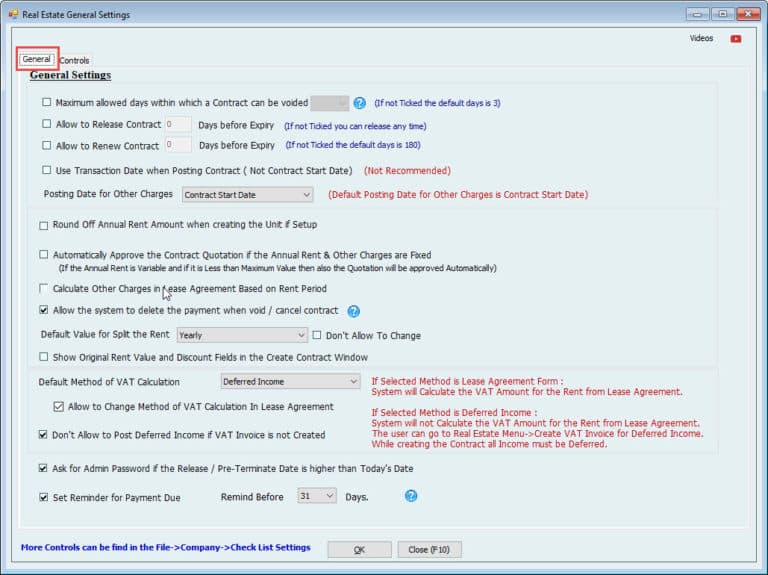Switch to the General tab
Screen dimensions: 768x575
[36, 59]
